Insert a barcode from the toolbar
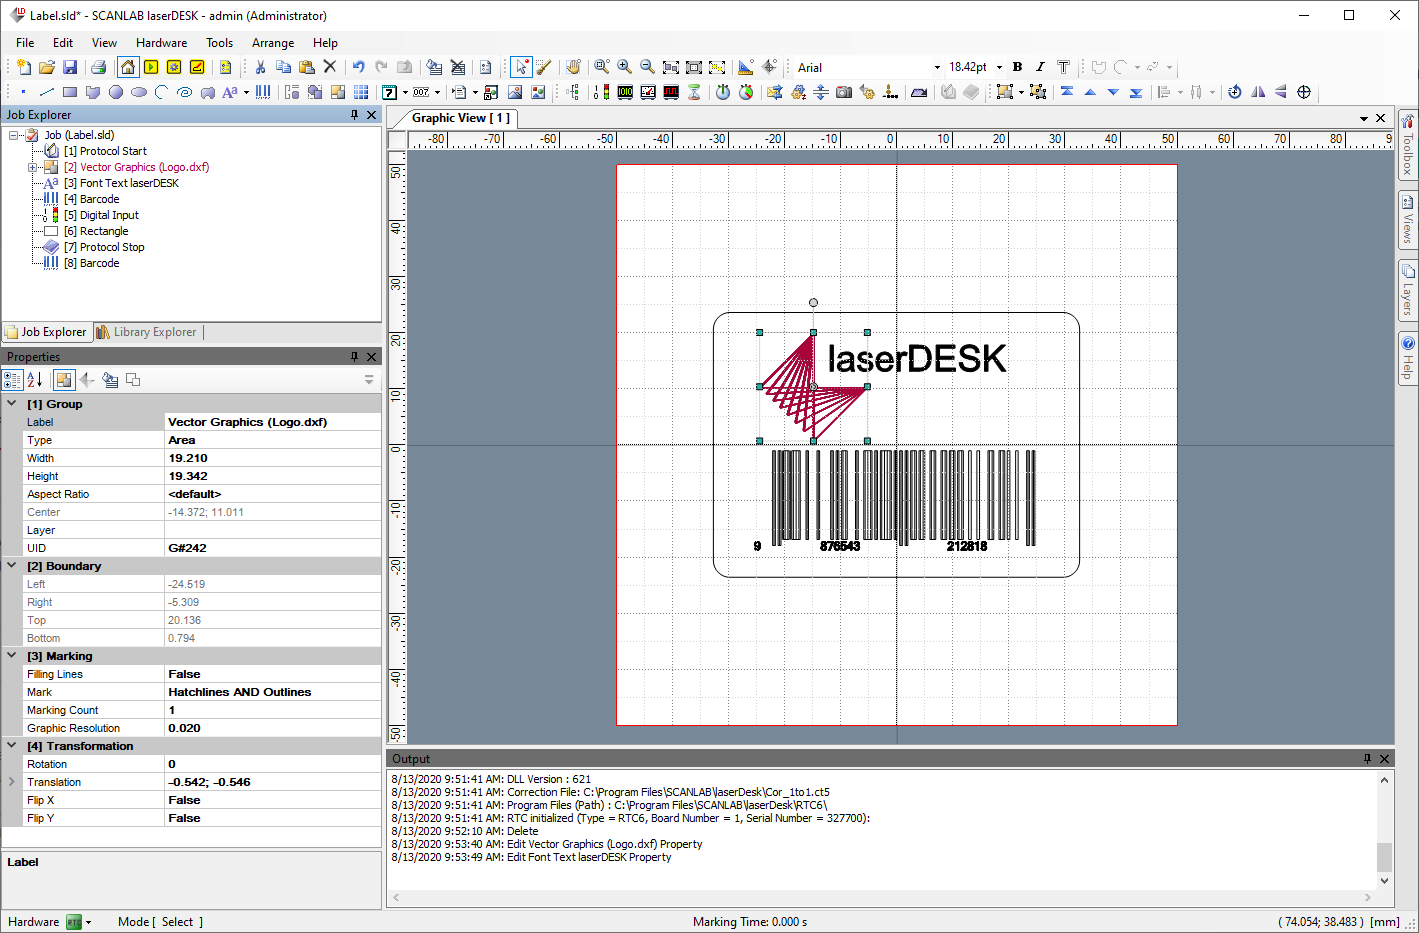 coord(263,92)
